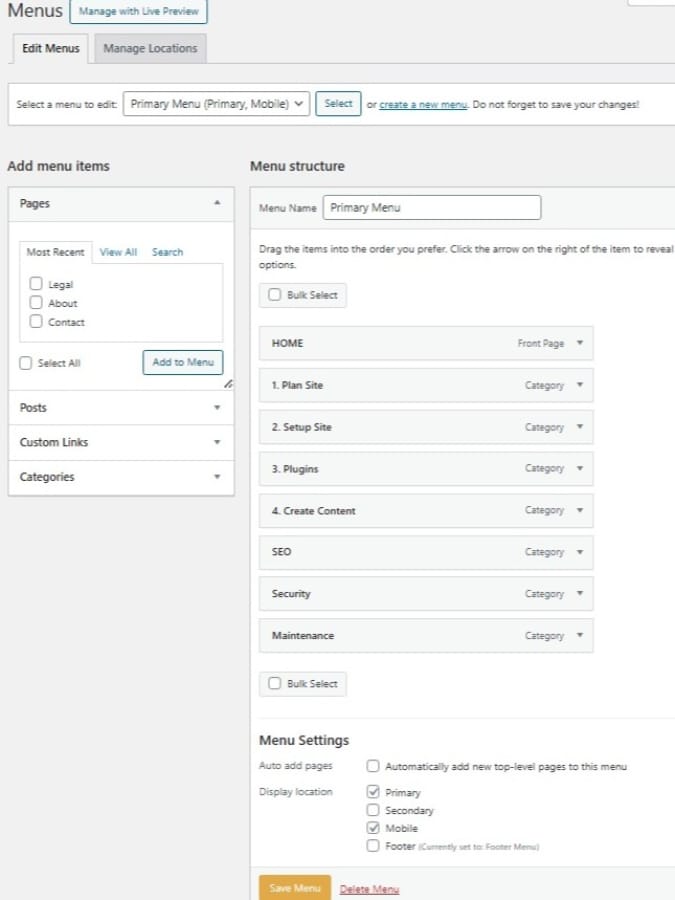
Task: Disable the Mobile display location
Action: [373, 828]
